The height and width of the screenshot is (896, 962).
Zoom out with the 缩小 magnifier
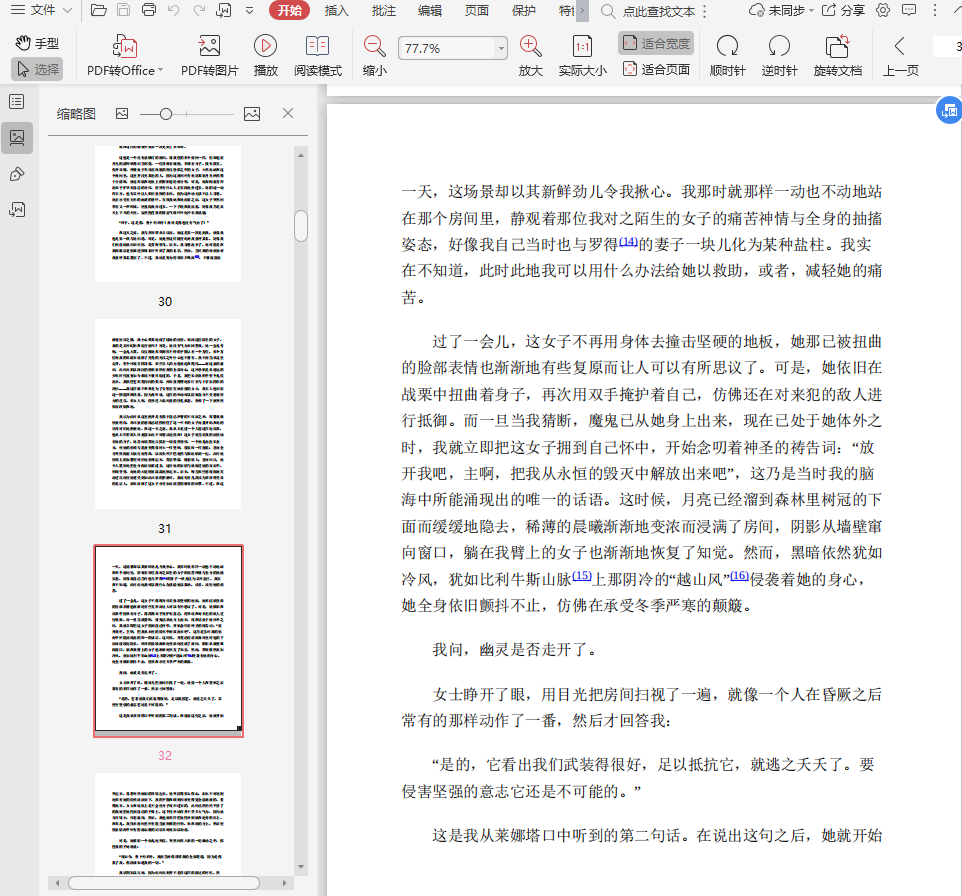[x=374, y=47]
